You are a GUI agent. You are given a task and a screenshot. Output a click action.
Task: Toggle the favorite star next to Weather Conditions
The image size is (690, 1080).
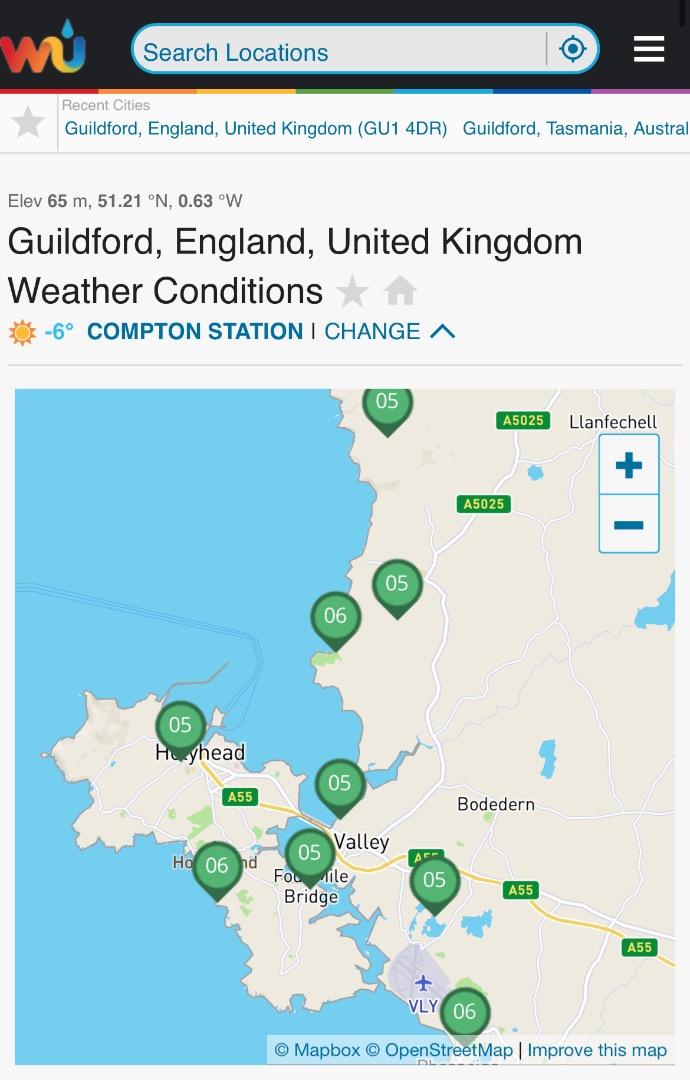(353, 291)
